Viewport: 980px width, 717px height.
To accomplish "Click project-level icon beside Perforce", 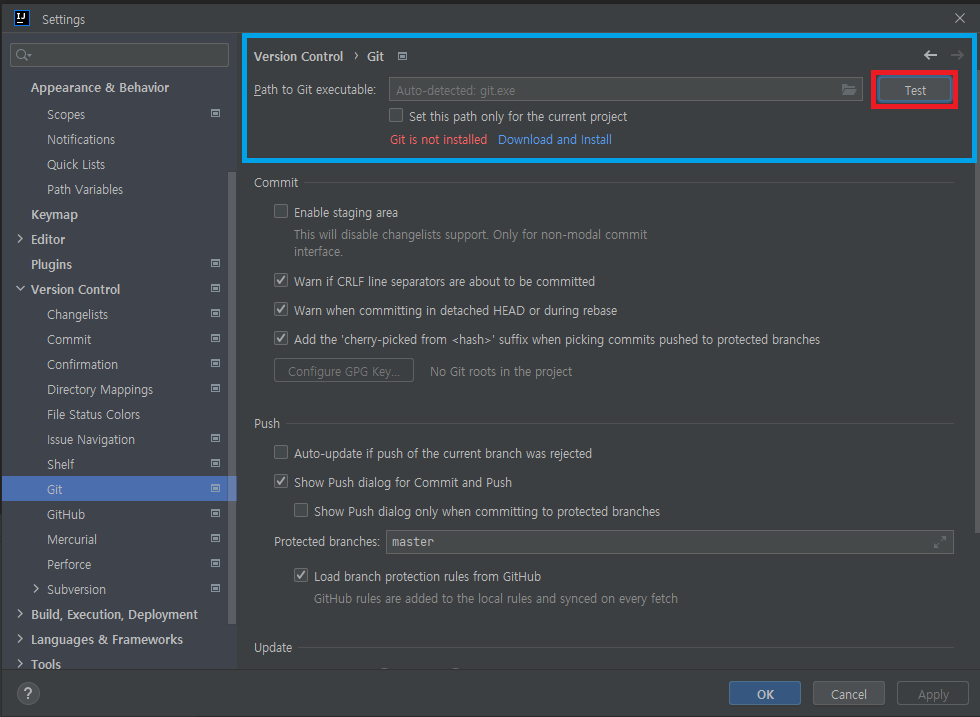I will 216,563.
